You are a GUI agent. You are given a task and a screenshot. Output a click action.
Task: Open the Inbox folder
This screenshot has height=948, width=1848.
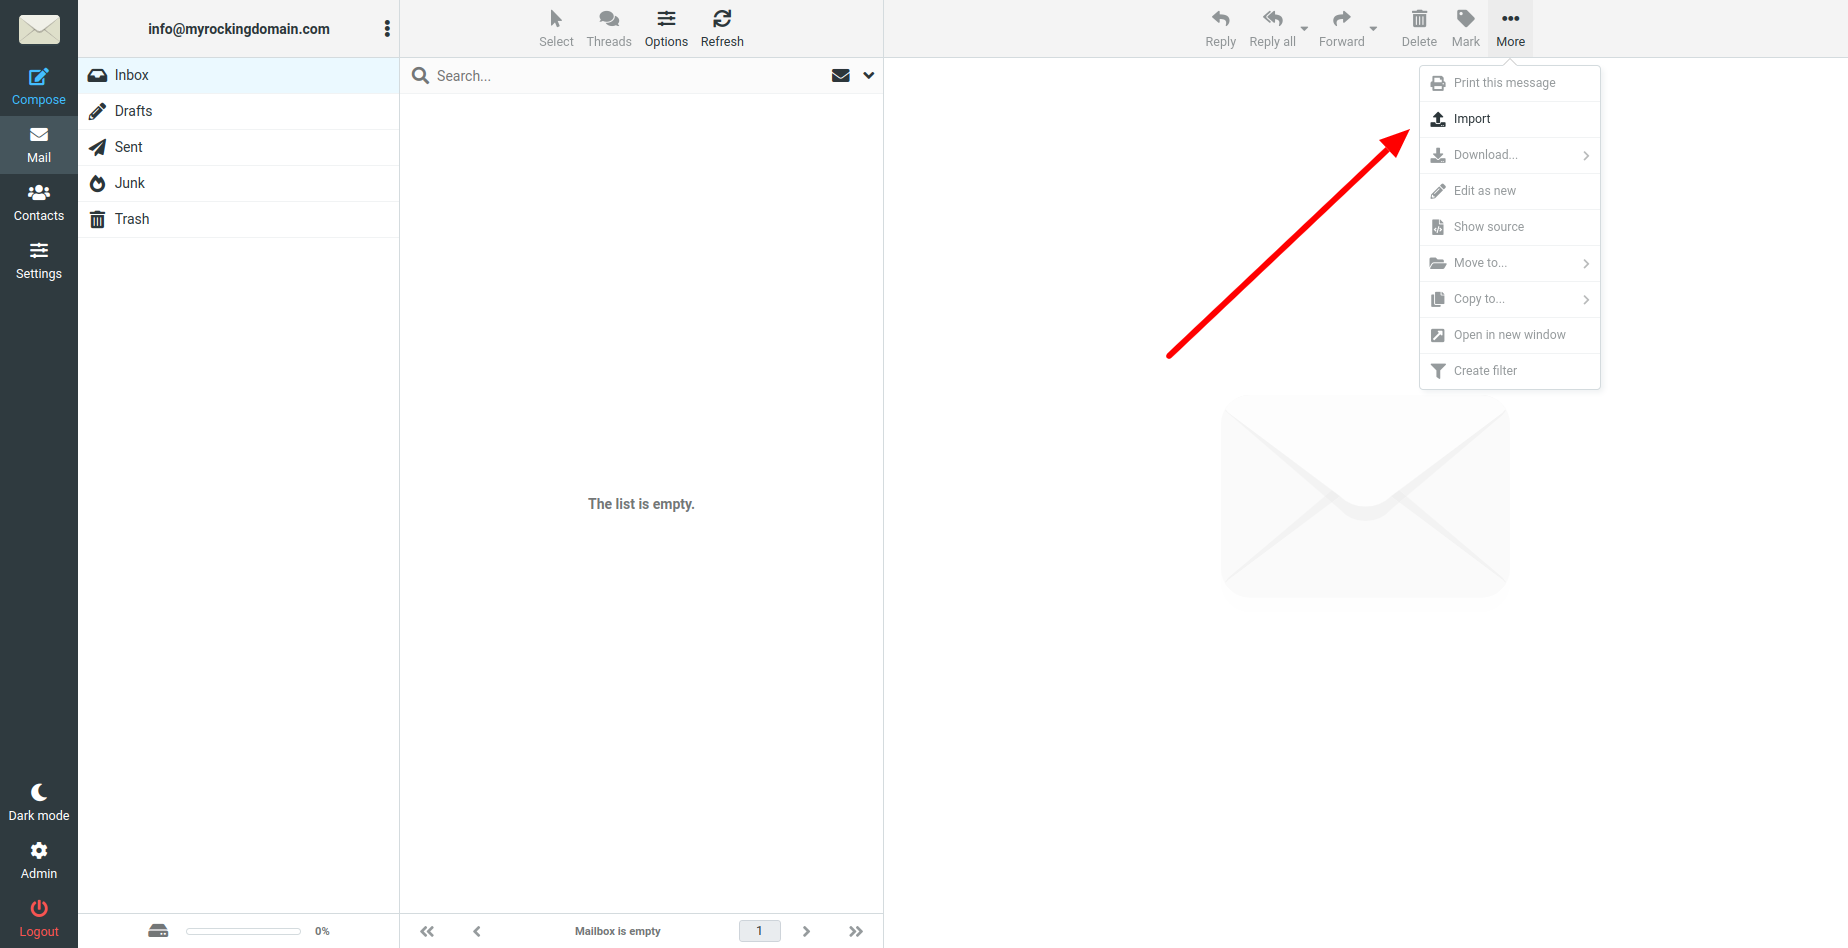click(x=239, y=75)
